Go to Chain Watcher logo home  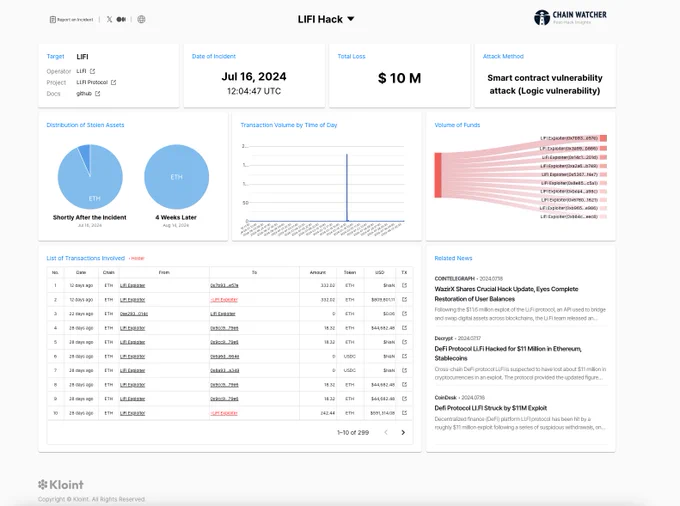[570, 17]
